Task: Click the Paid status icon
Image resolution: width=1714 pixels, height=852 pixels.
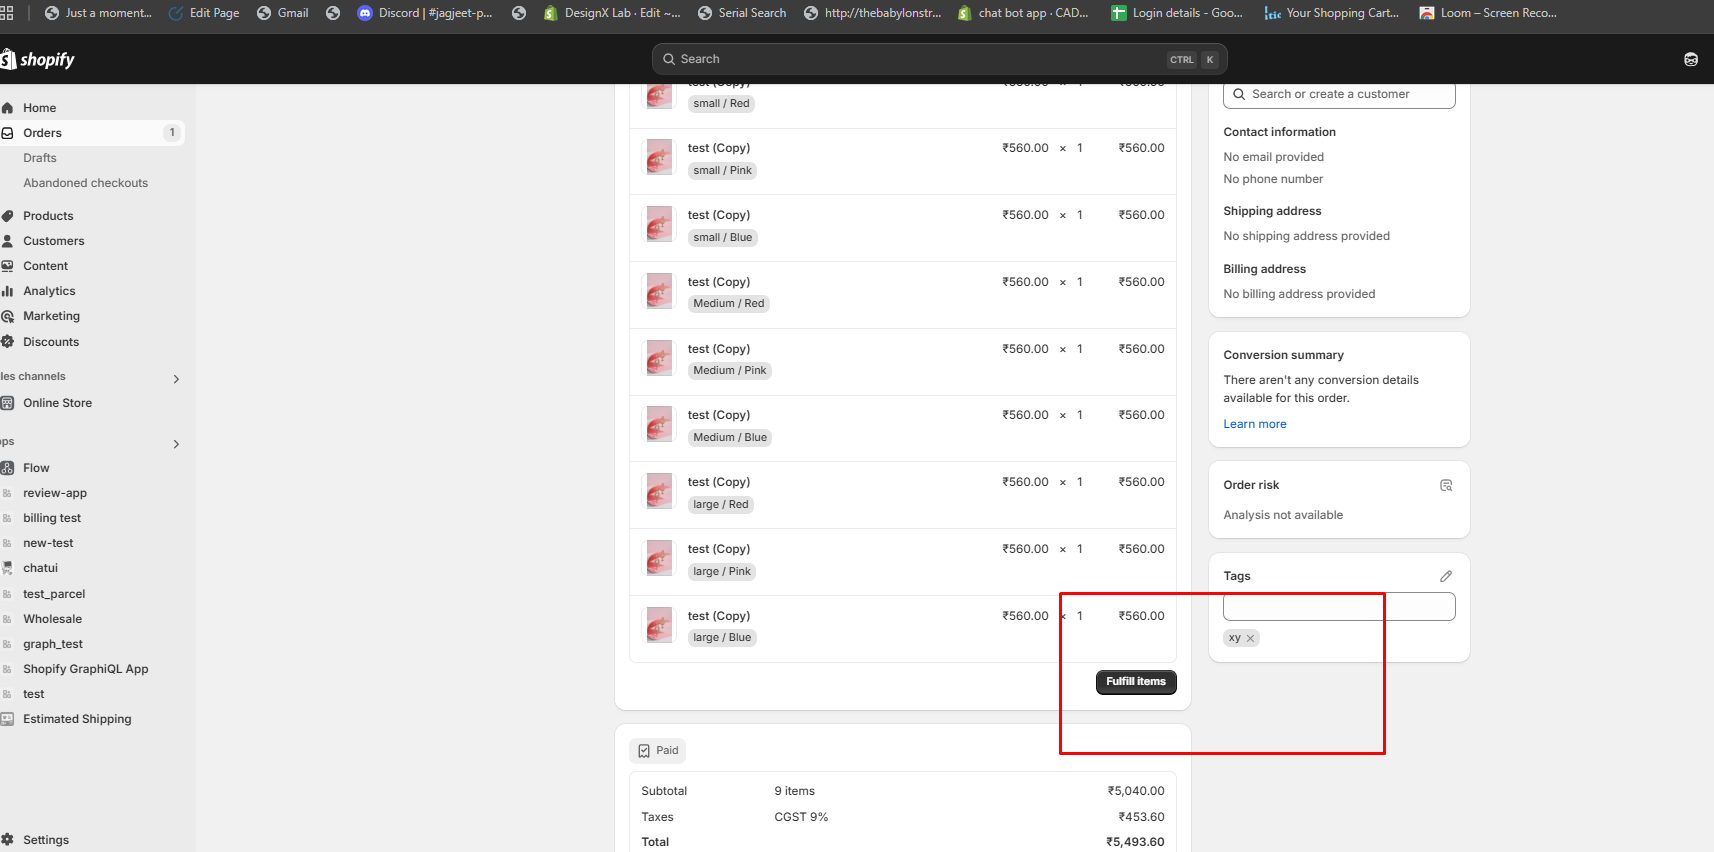Action: coord(644,751)
